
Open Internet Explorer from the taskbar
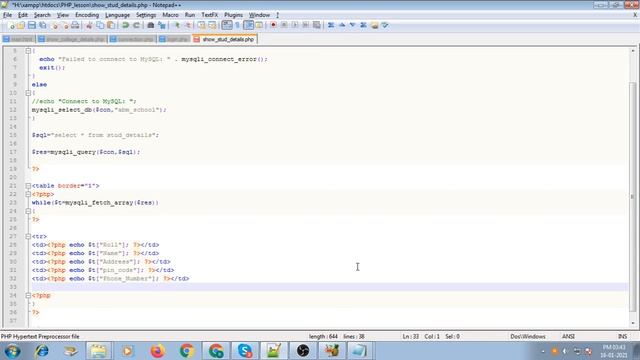41,351
